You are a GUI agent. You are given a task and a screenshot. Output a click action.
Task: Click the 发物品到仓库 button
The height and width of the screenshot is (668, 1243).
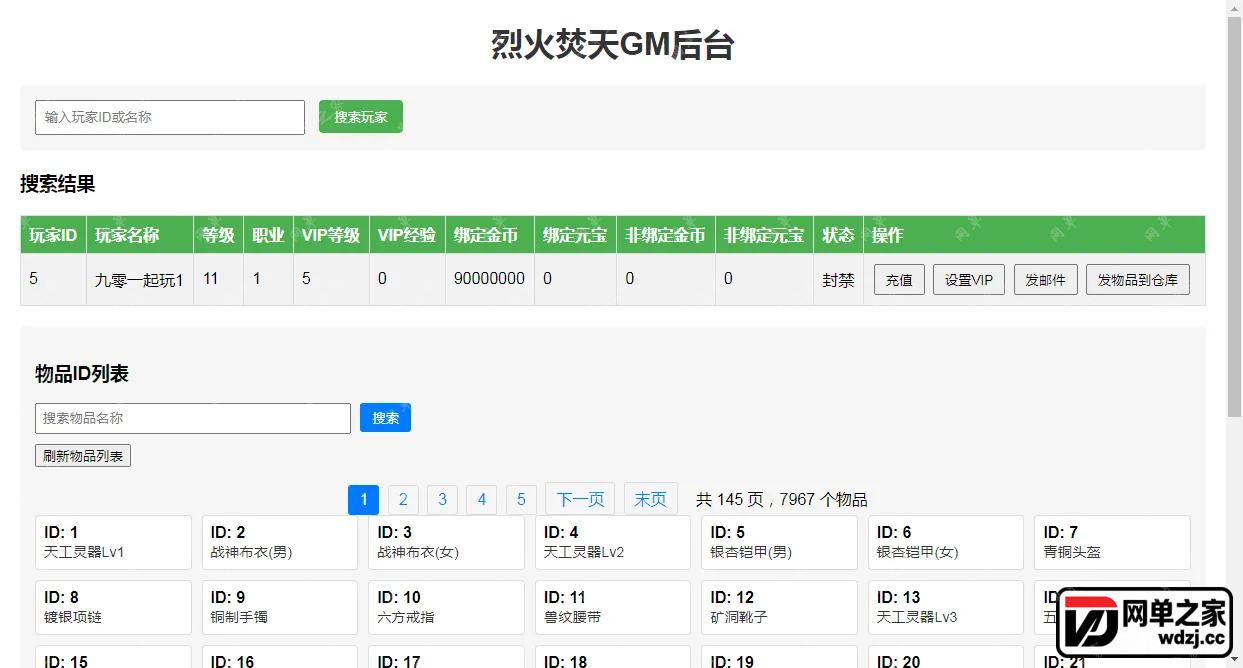pos(1138,280)
